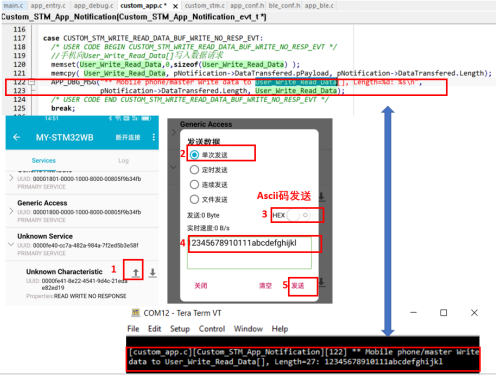Switch to the custom_stm.c editor tab

(205, 6)
